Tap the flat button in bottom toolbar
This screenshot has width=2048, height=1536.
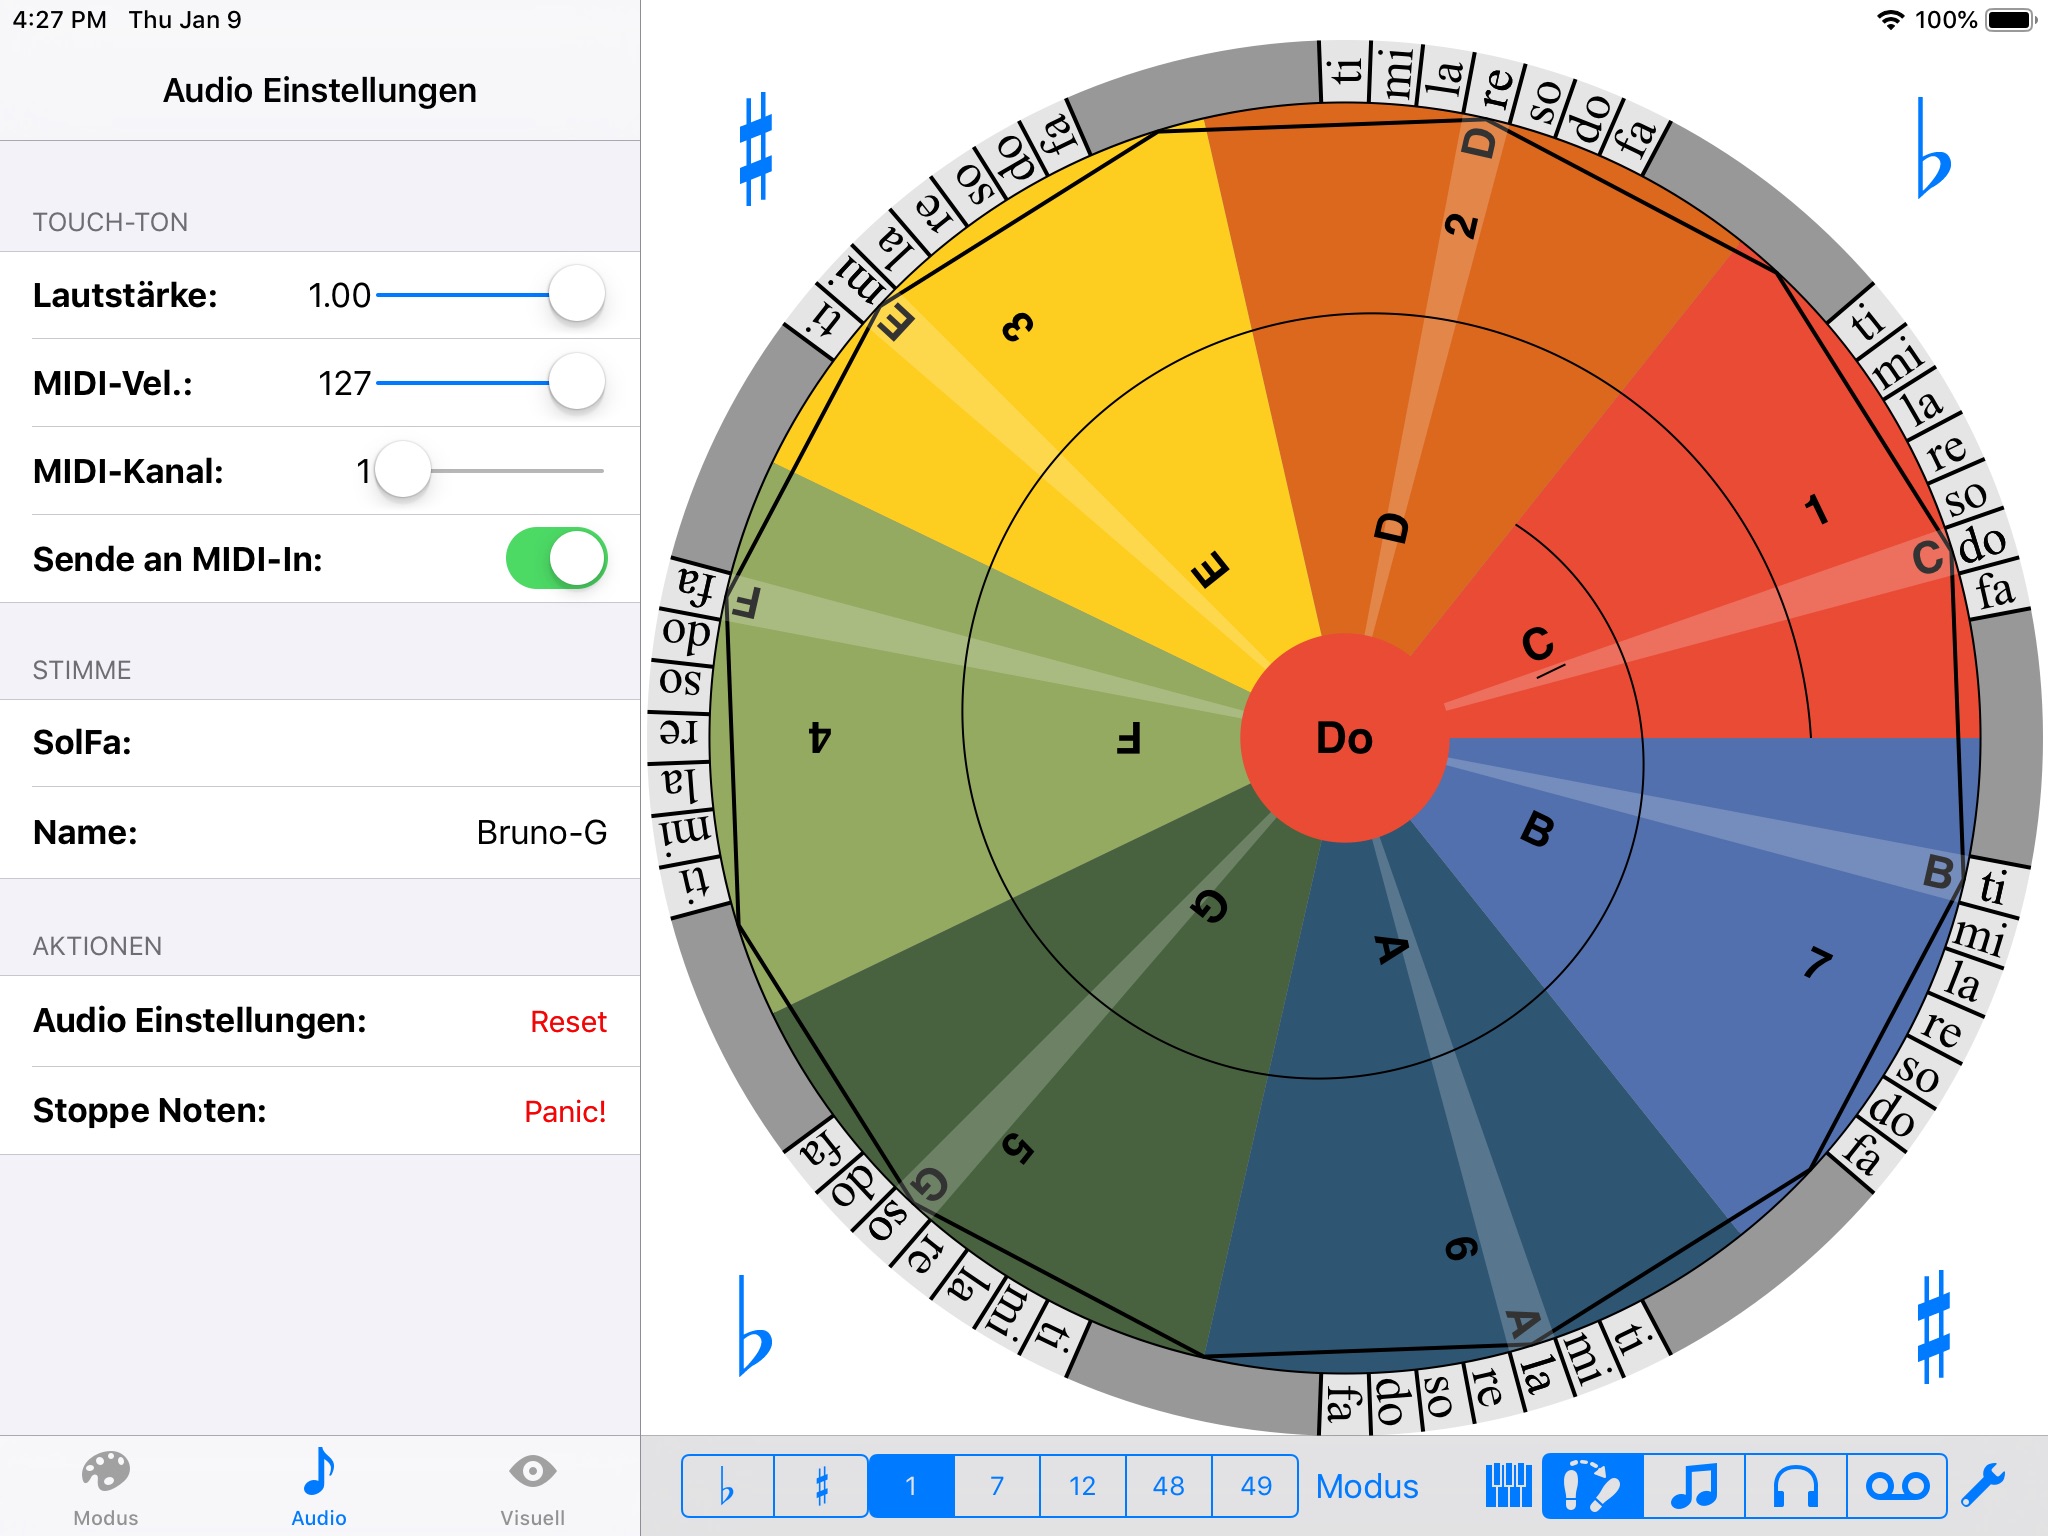pos(727,1486)
